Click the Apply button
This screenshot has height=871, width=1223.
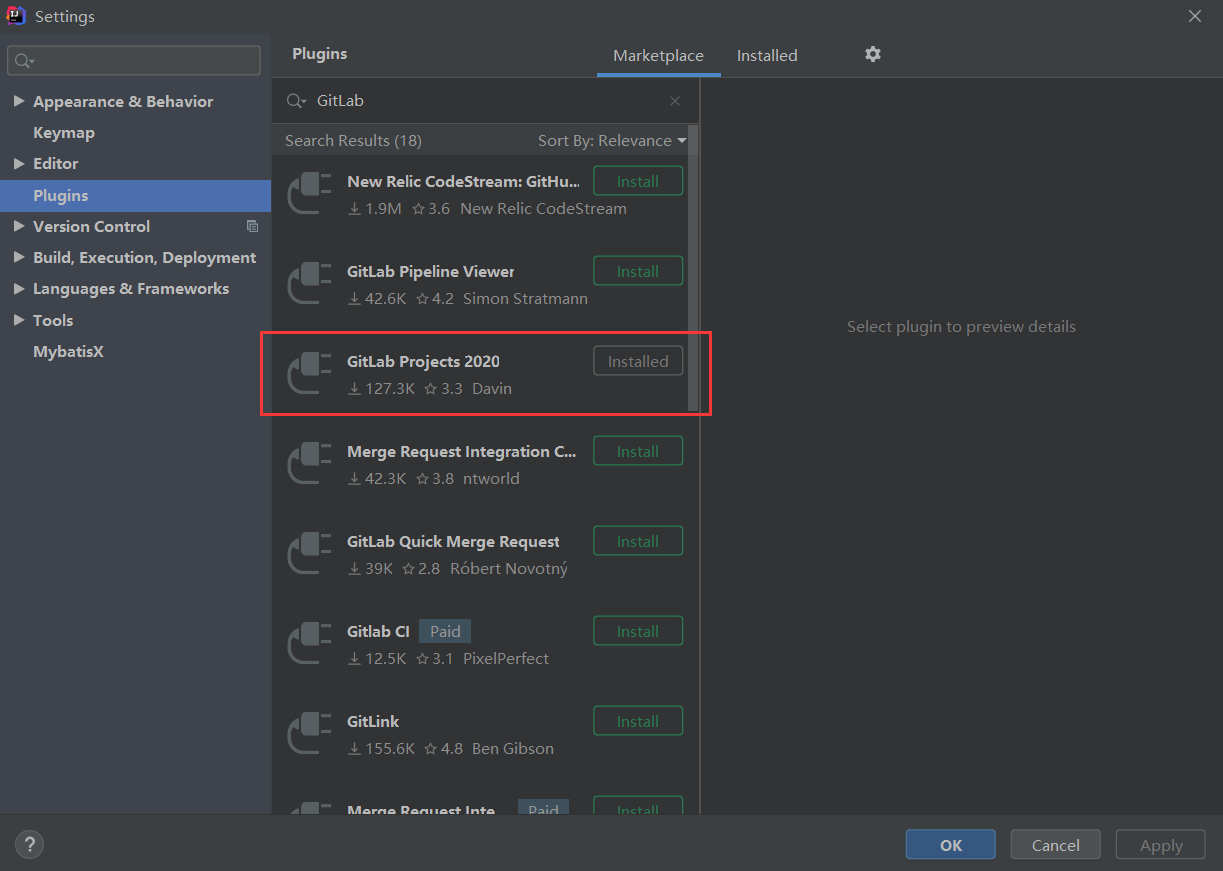click(1161, 845)
